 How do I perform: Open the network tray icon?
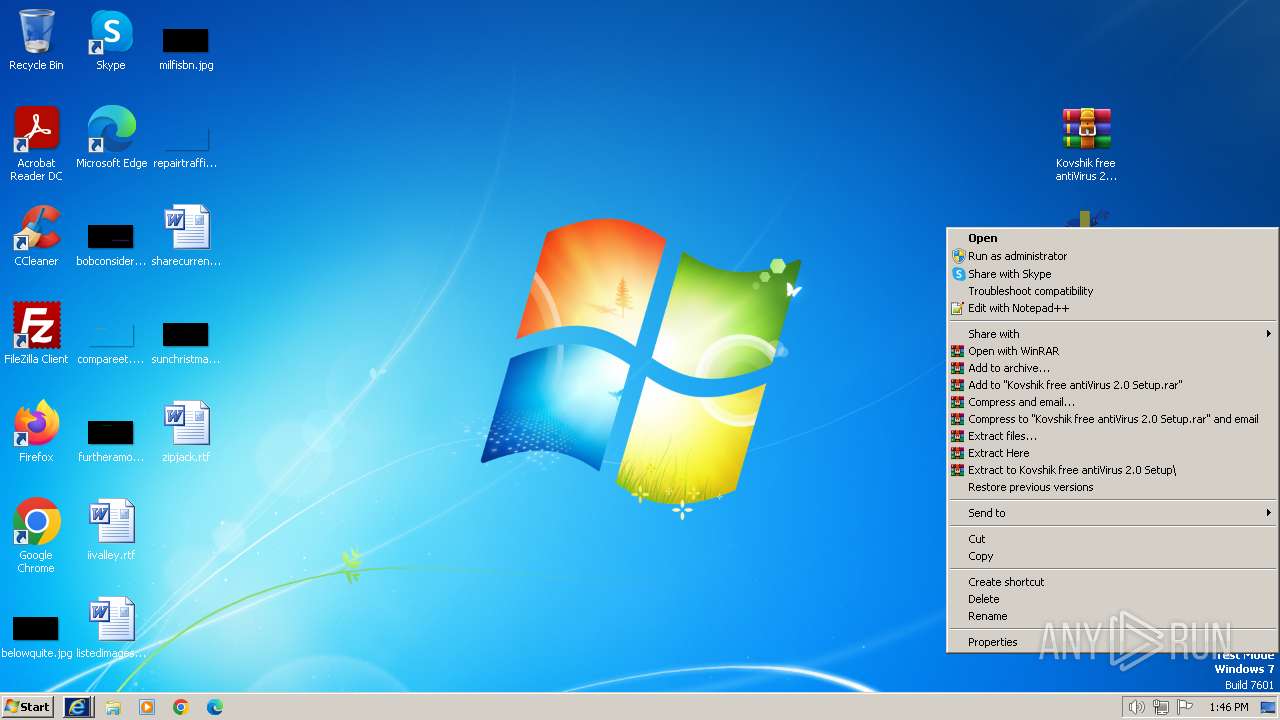pyautogui.click(x=1161, y=707)
